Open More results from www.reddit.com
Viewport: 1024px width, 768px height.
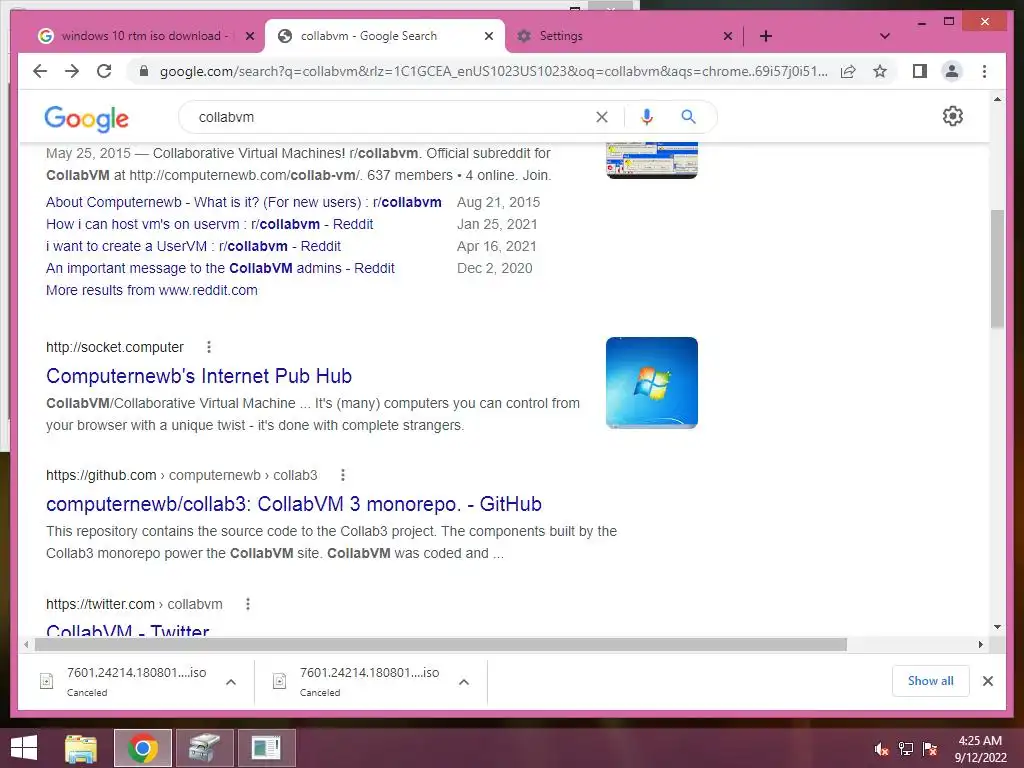click(152, 290)
